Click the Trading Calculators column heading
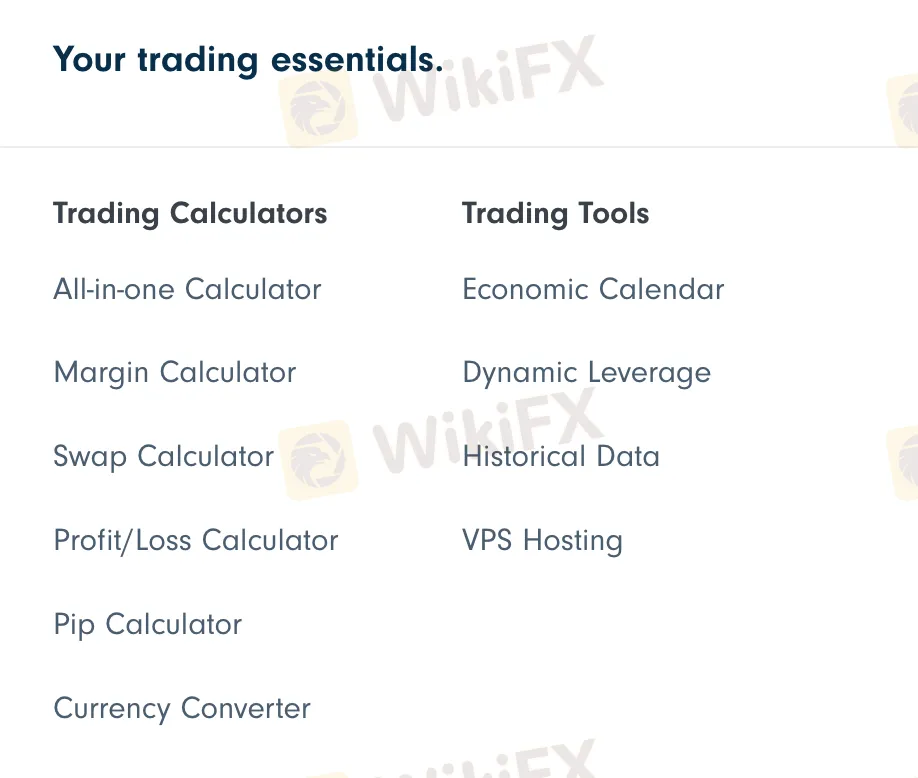The image size is (918, 778). coord(190,214)
